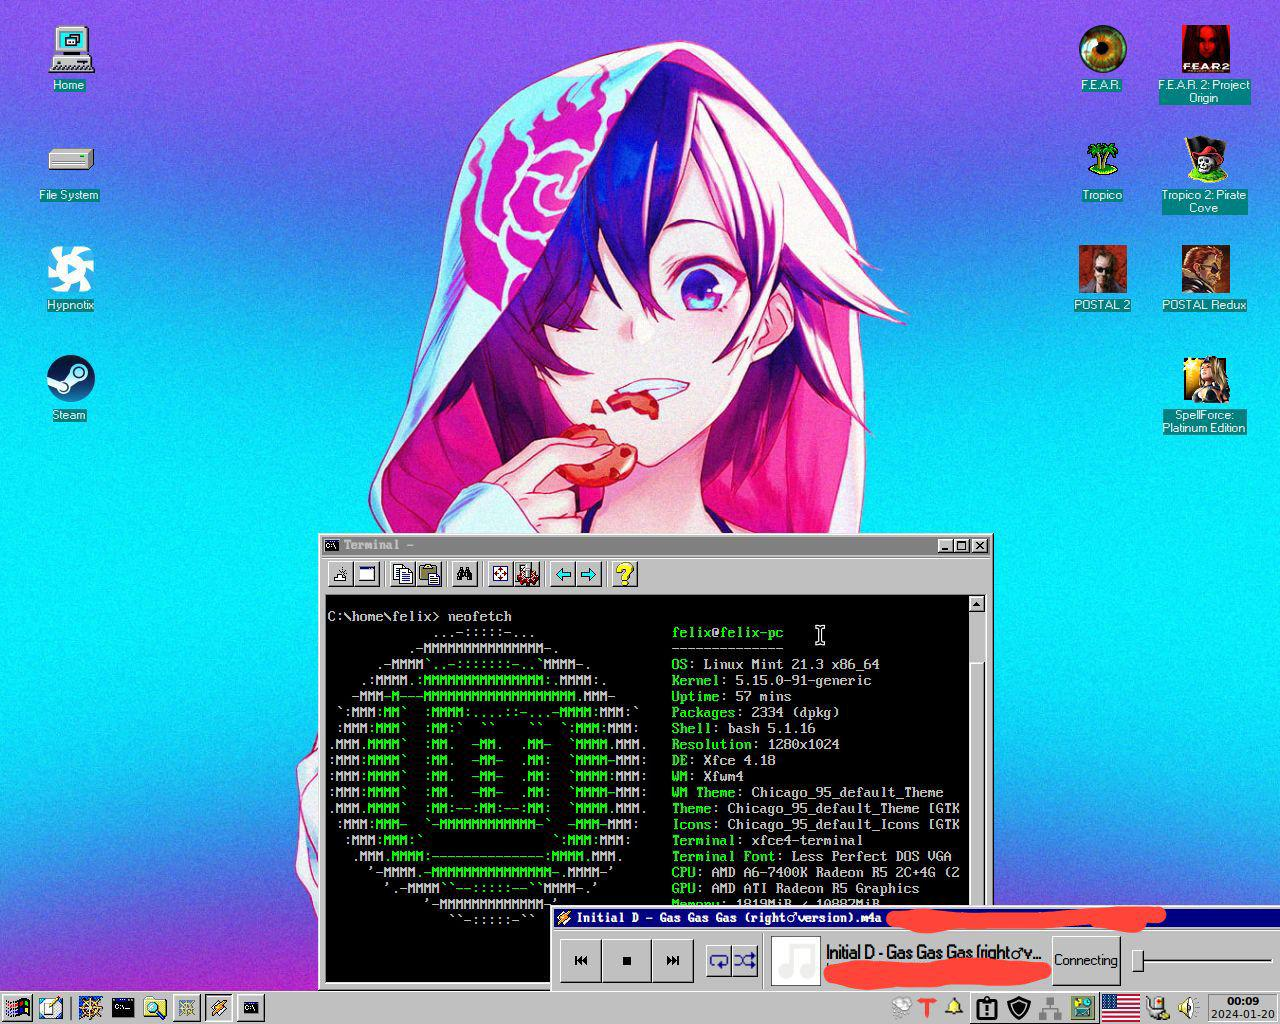Screen dimensions: 1280x1024
Task: Click the "felix@felix-pc" text in Terminal
Action: point(728,633)
